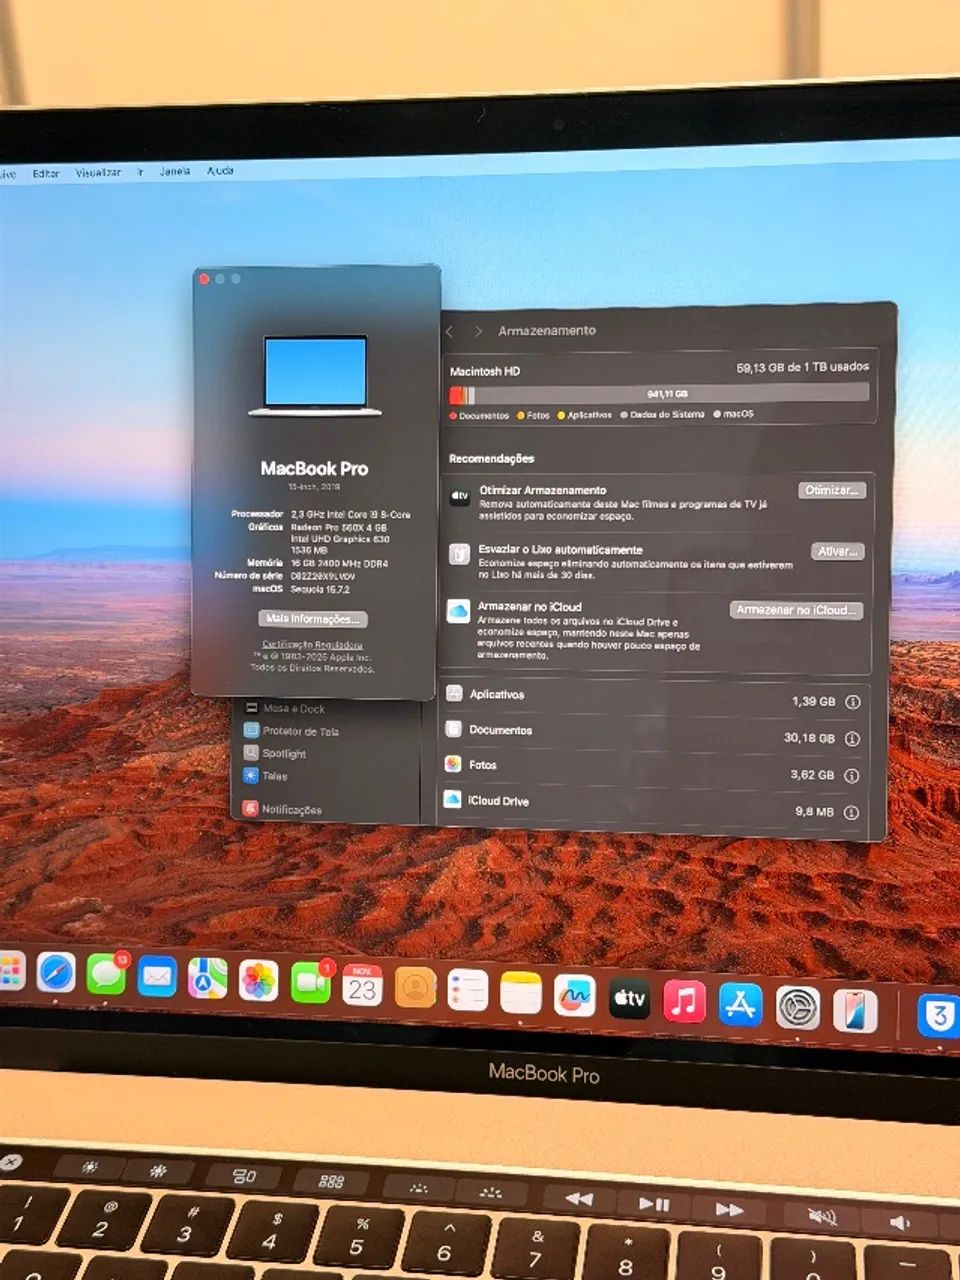
Task: Click the info button next to Documentos
Action: [x=850, y=738]
